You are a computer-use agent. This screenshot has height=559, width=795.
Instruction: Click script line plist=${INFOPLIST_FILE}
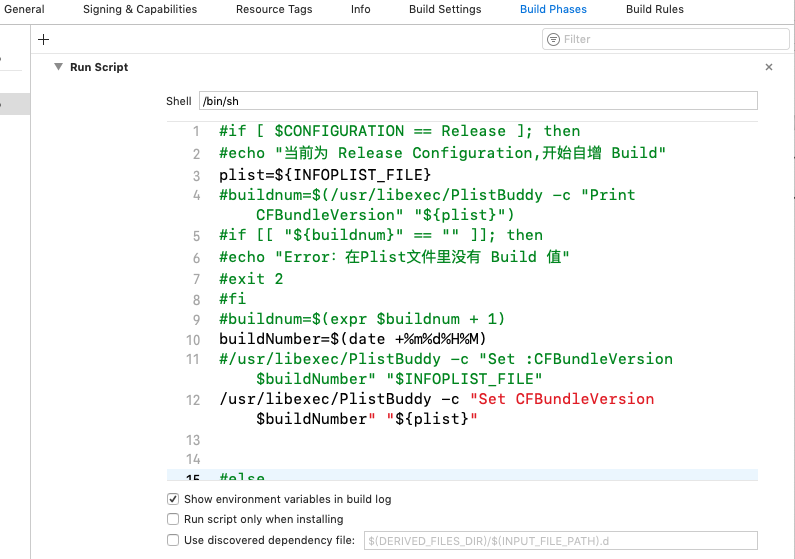tap(325, 175)
